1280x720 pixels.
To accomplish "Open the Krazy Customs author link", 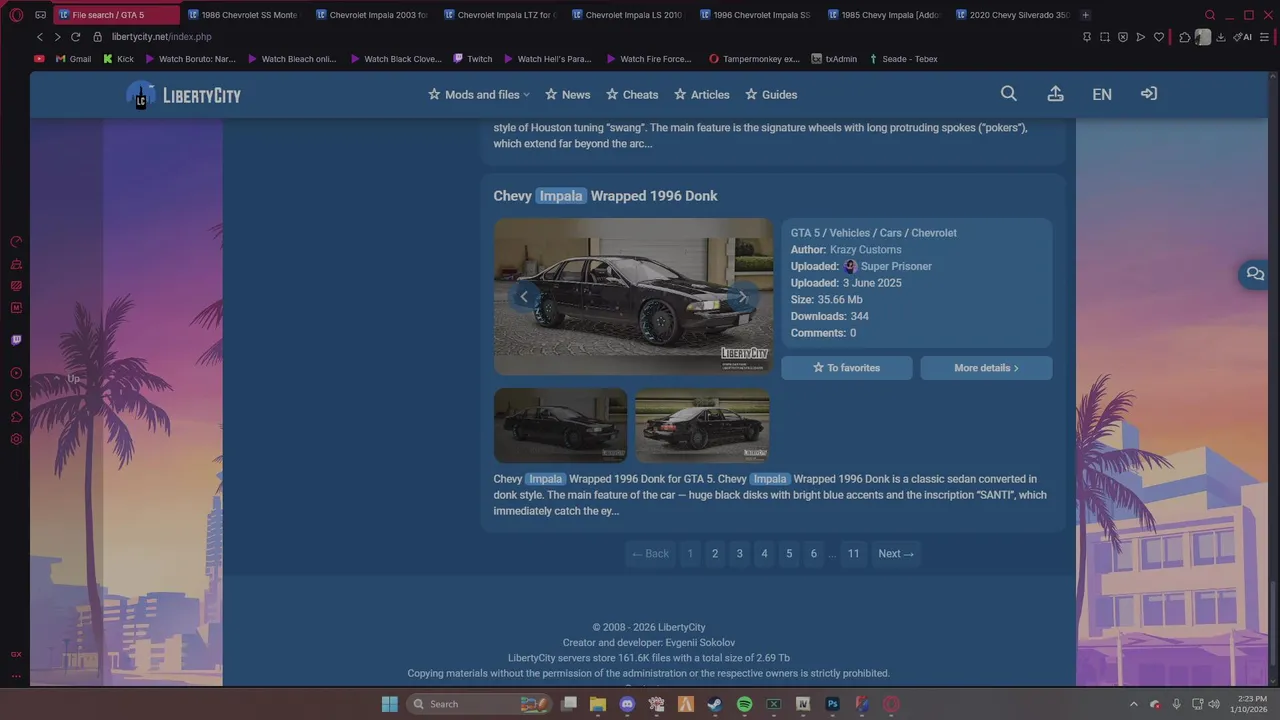I will tap(865, 250).
